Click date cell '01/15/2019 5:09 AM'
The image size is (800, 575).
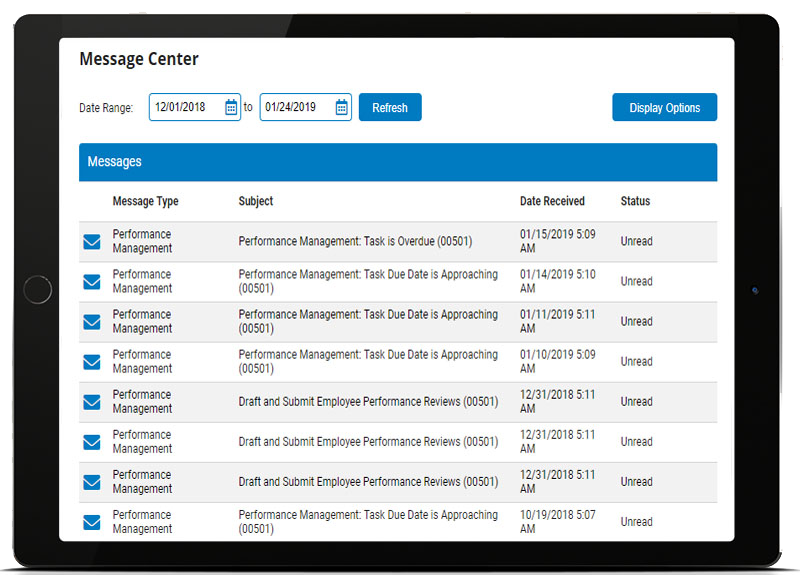coord(558,241)
